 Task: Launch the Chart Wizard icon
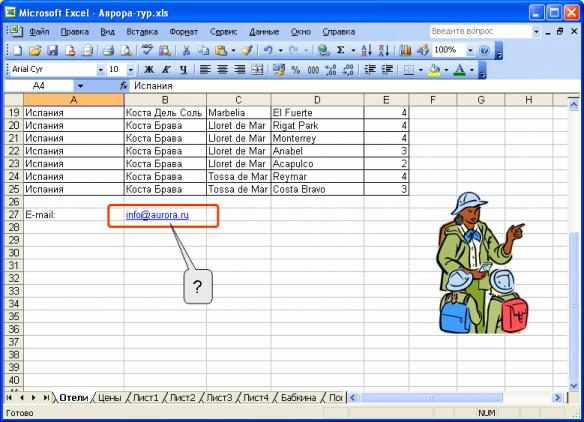[405, 50]
